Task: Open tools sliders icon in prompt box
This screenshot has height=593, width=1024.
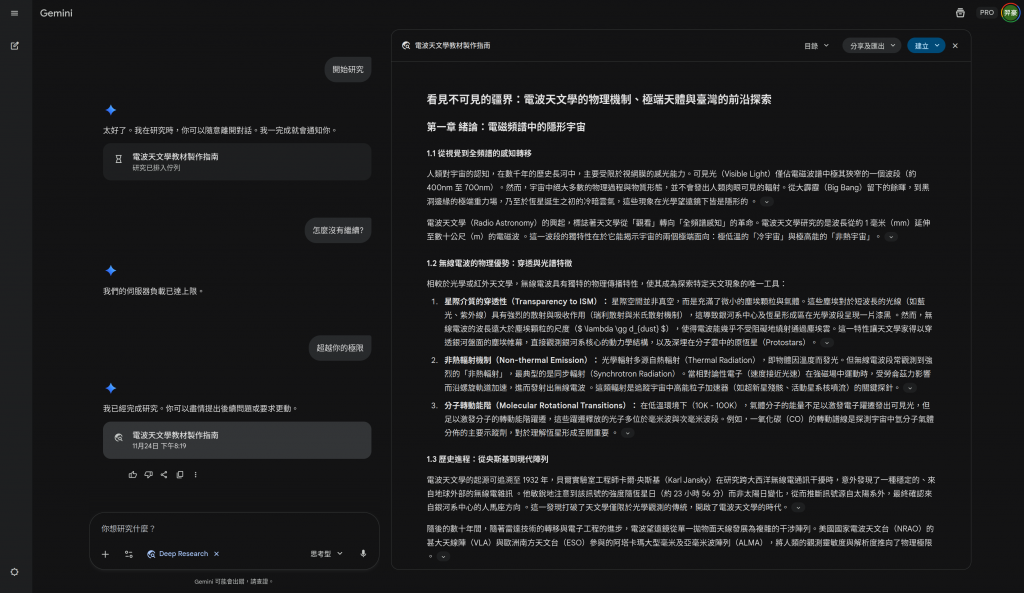Action: coord(129,554)
